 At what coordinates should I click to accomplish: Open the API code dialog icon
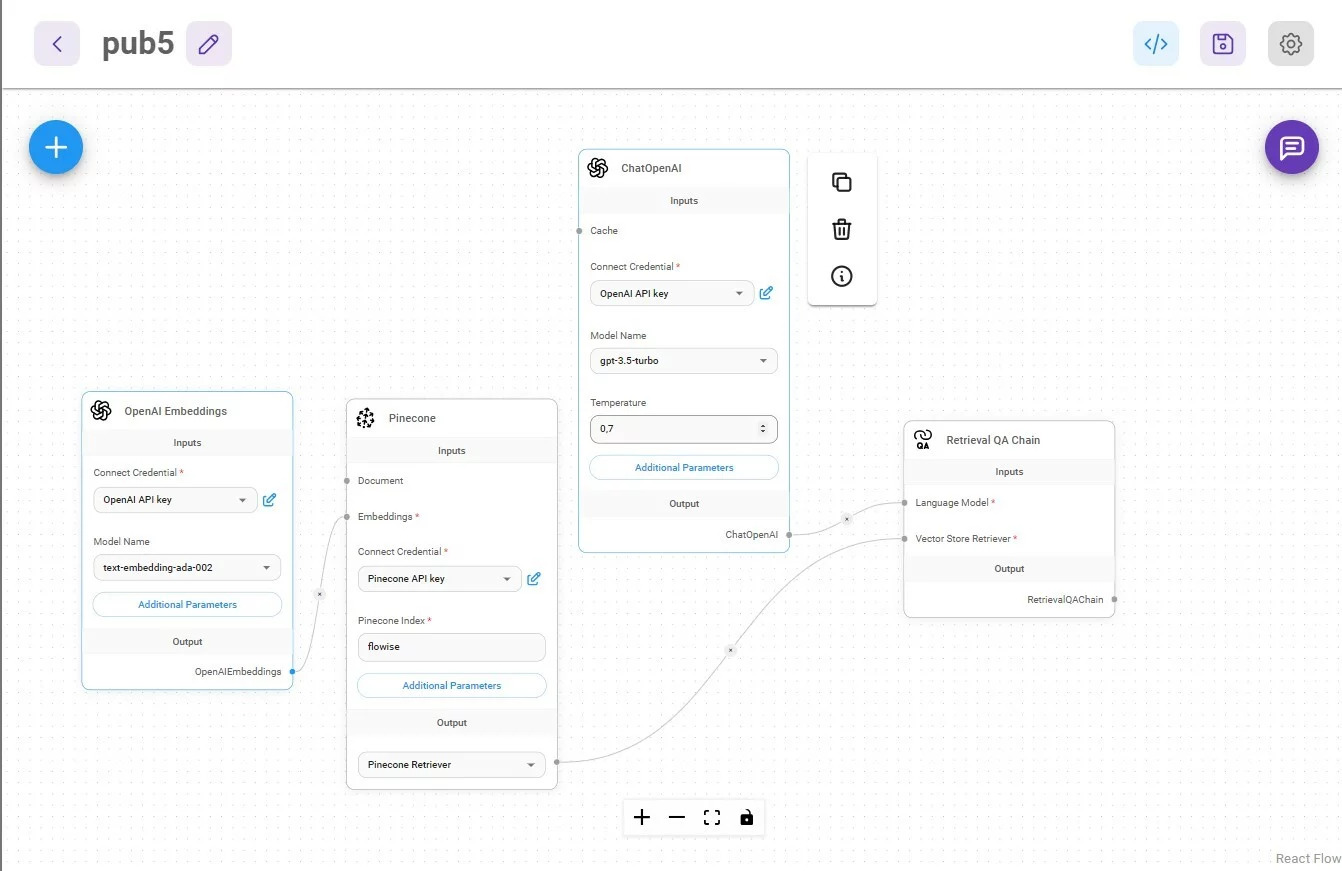[x=1156, y=44]
